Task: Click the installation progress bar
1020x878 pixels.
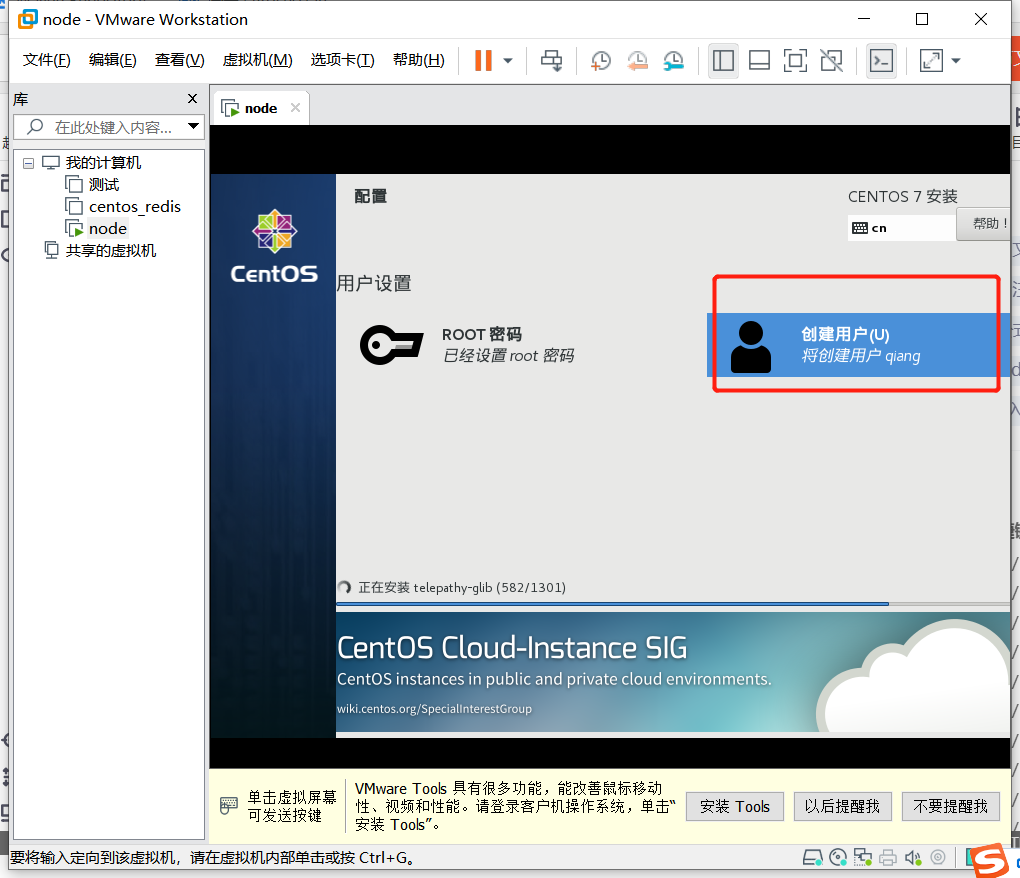Action: point(673,604)
